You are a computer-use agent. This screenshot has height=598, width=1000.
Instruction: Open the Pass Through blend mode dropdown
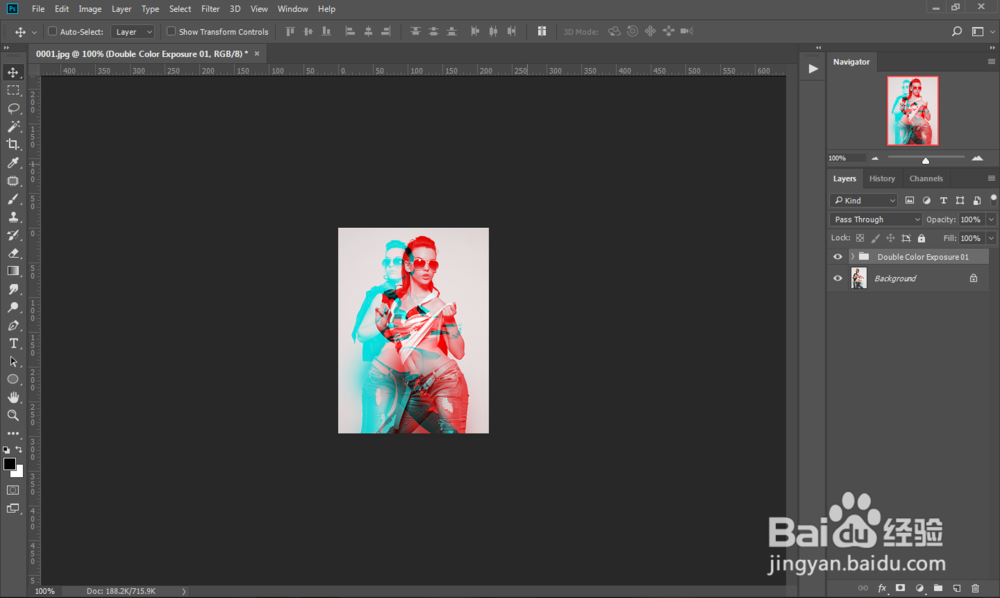[x=875, y=219]
